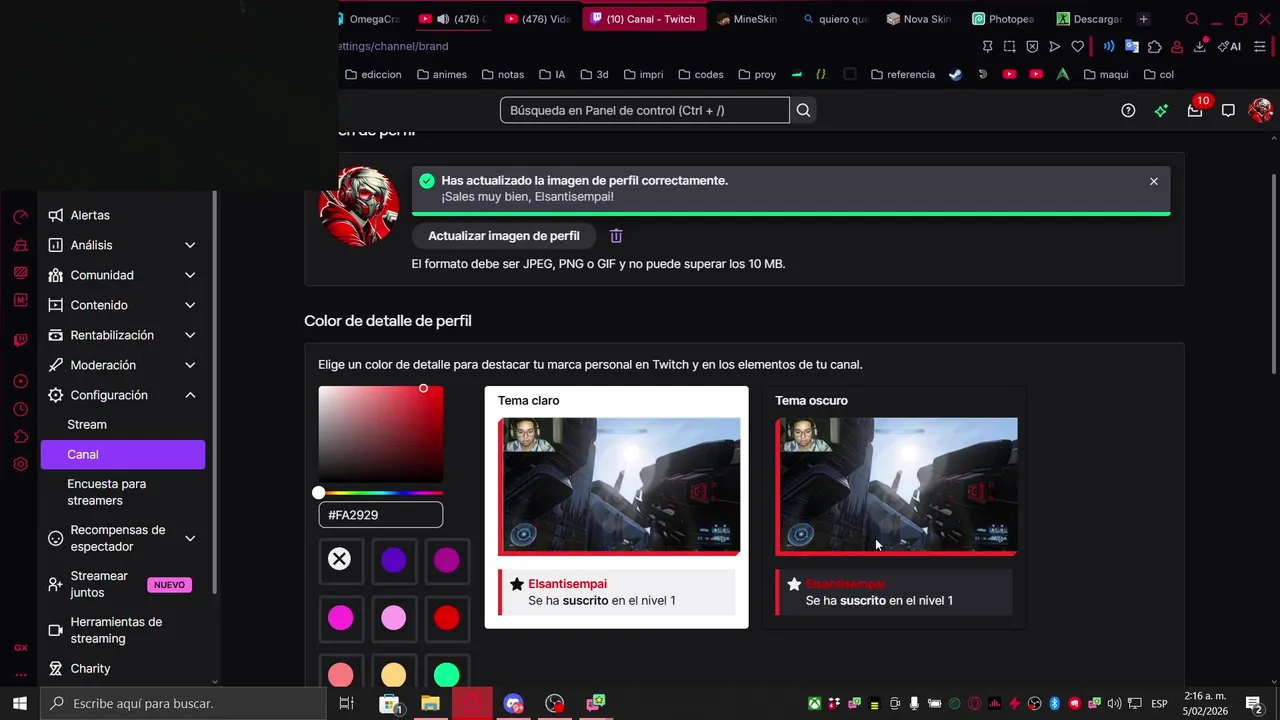Open the animes bookmarks folder

point(442,74)
